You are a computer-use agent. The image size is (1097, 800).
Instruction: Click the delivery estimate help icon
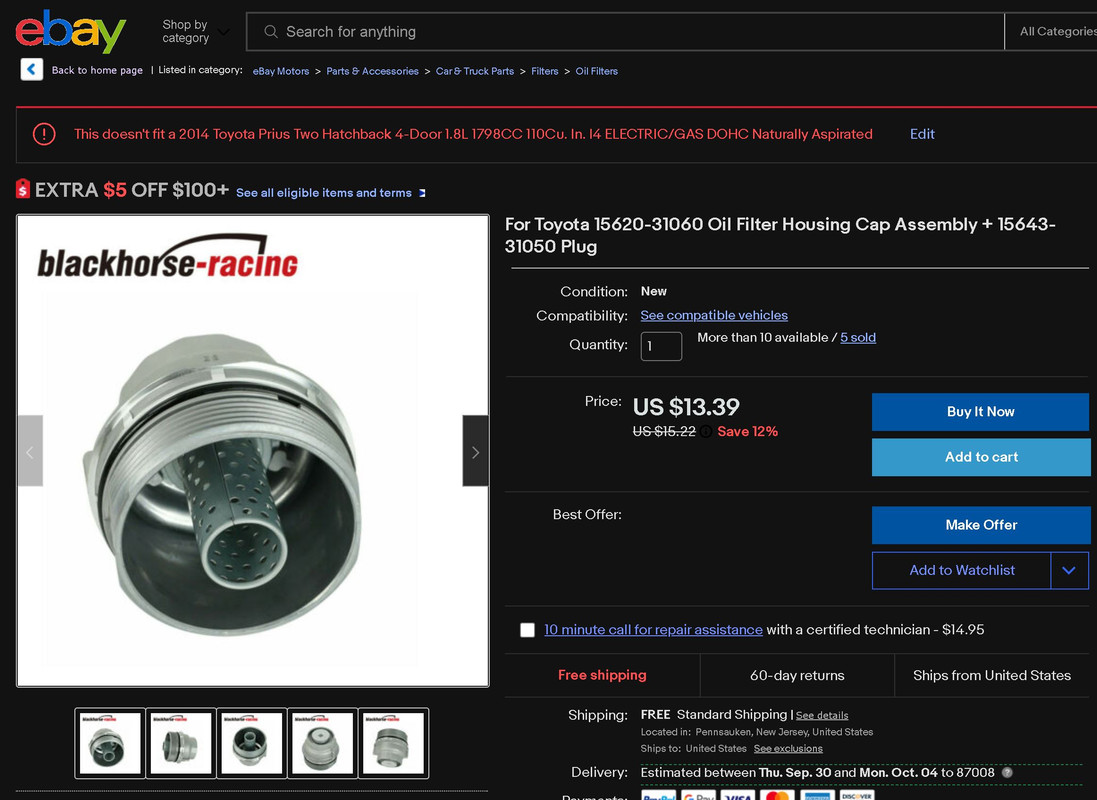[1007, 773]
